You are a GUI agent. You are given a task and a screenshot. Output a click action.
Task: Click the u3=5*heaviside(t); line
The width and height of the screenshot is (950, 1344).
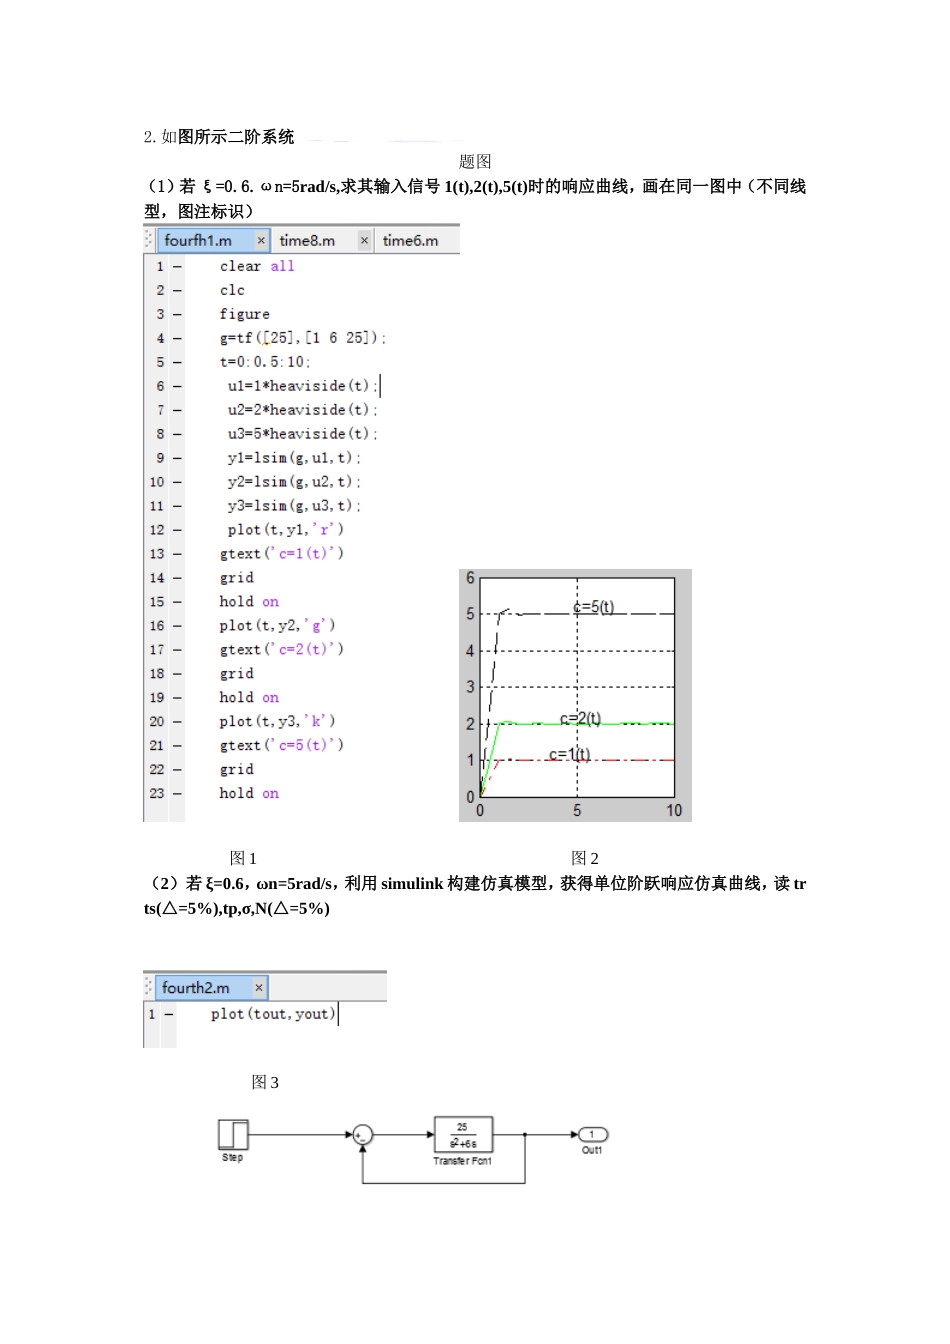(303, 434)
